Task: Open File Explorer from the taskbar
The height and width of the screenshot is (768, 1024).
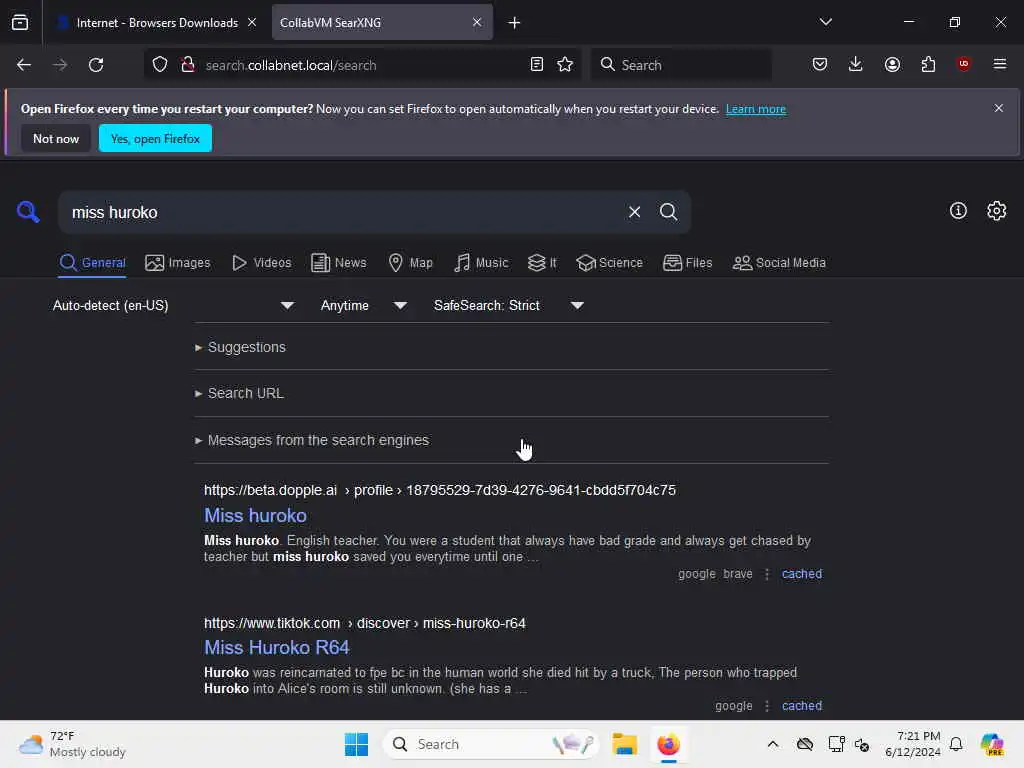Action: coord(624,744)
